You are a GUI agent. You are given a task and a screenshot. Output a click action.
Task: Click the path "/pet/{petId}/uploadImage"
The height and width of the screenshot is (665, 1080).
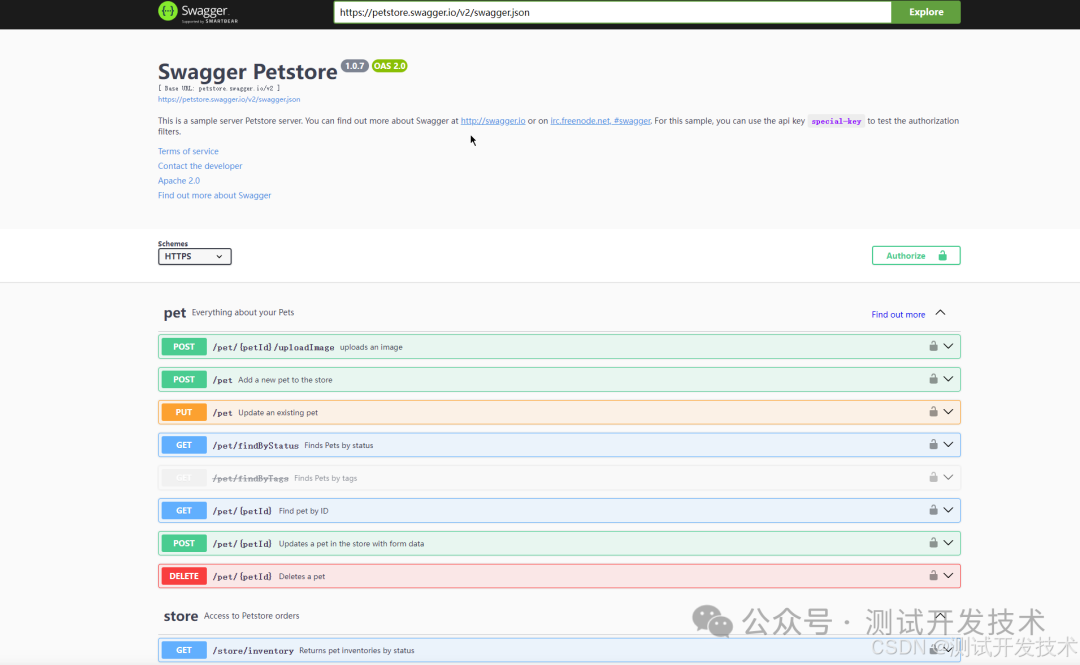[273, 347]
